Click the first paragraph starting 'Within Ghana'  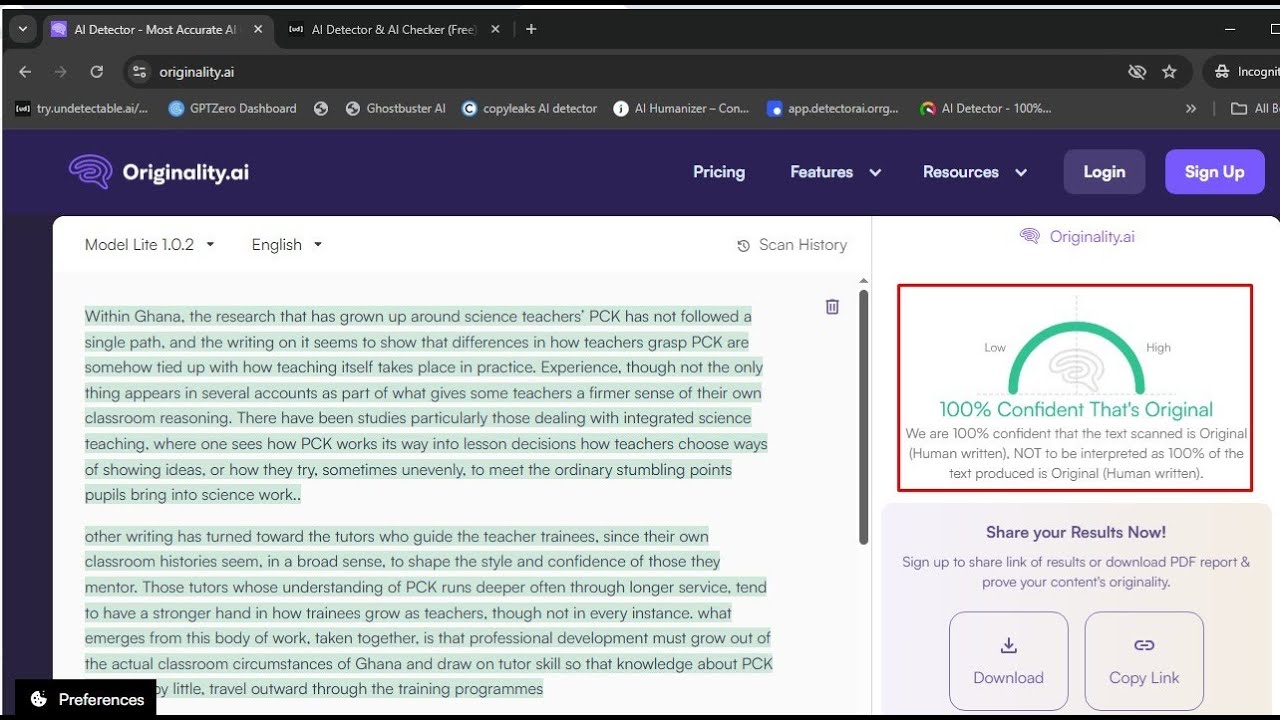point(426,405)
